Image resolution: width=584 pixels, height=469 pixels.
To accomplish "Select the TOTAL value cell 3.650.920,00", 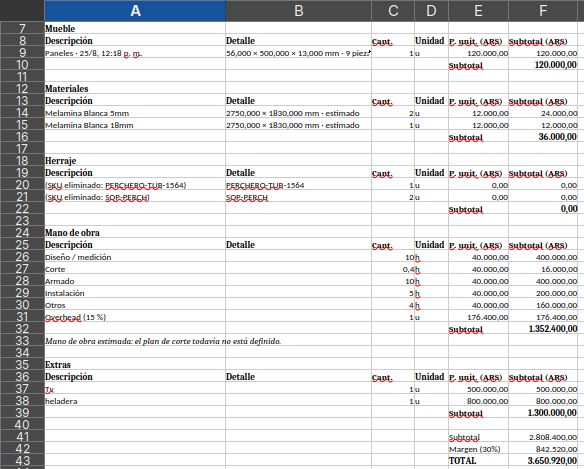I will tap(543, 460).
